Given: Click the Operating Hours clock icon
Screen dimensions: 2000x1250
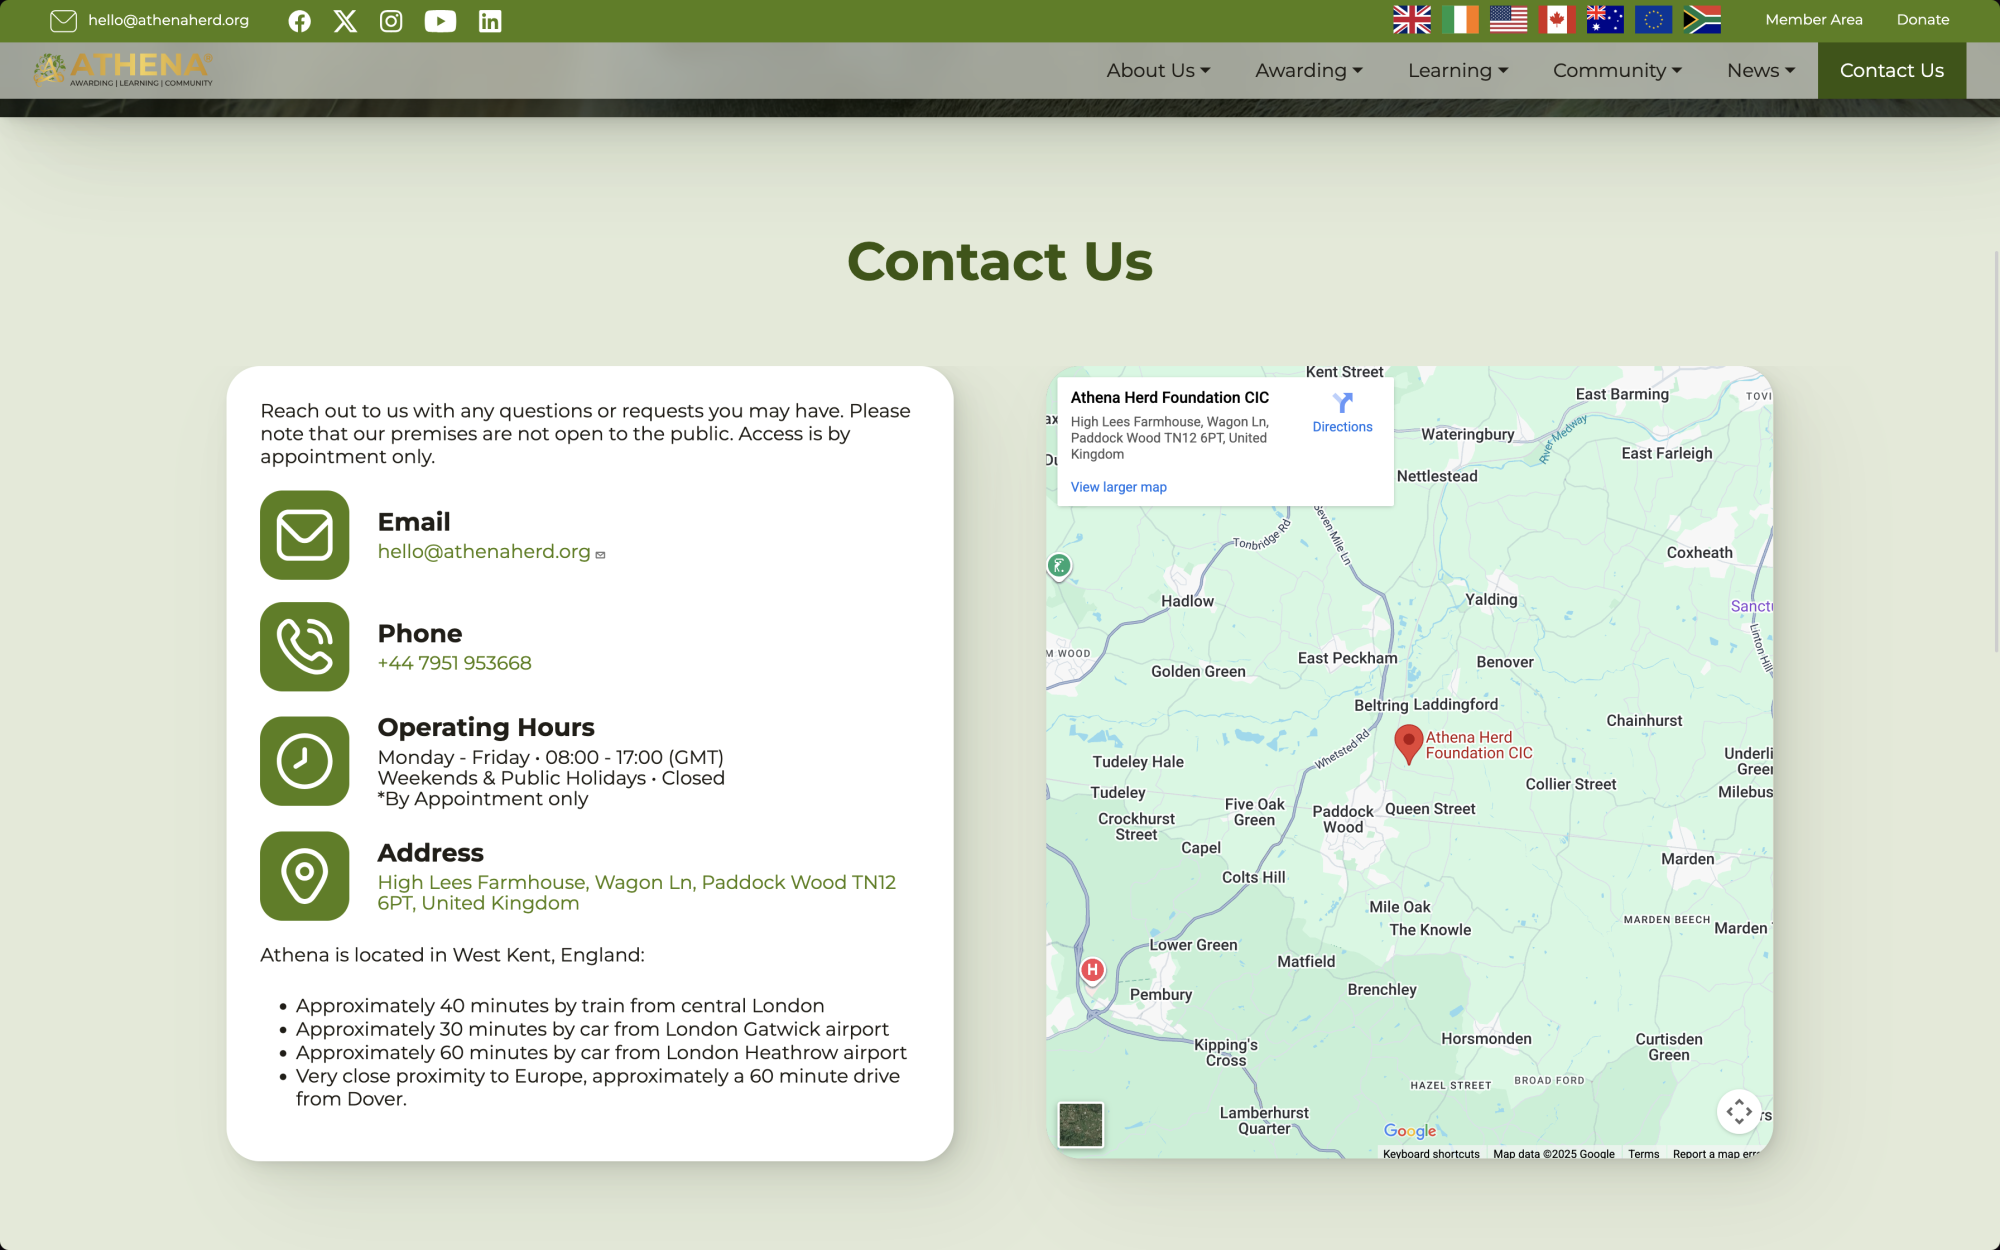Looking at the screenshot, I should tap(305, 761).
